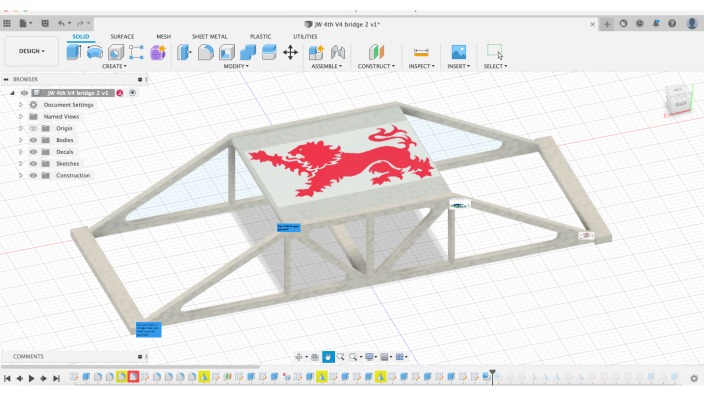
Task: Hide the Decals folder
Action: (33, 152)
